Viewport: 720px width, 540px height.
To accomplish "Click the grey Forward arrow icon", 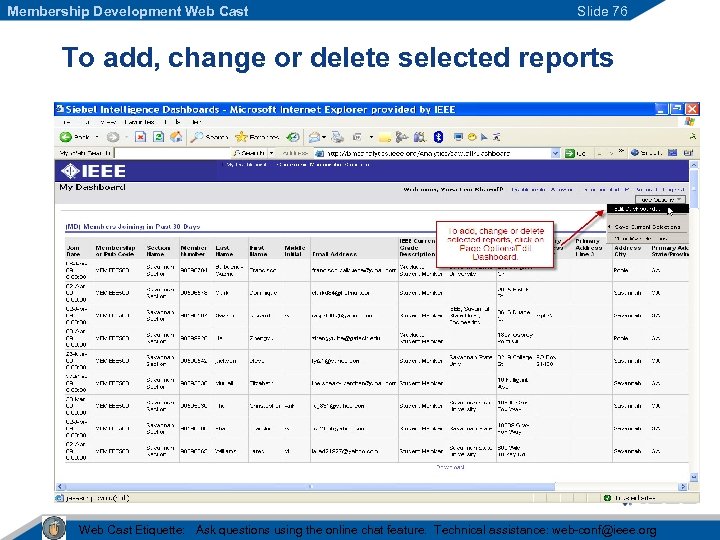I will [x=112, y=137].
